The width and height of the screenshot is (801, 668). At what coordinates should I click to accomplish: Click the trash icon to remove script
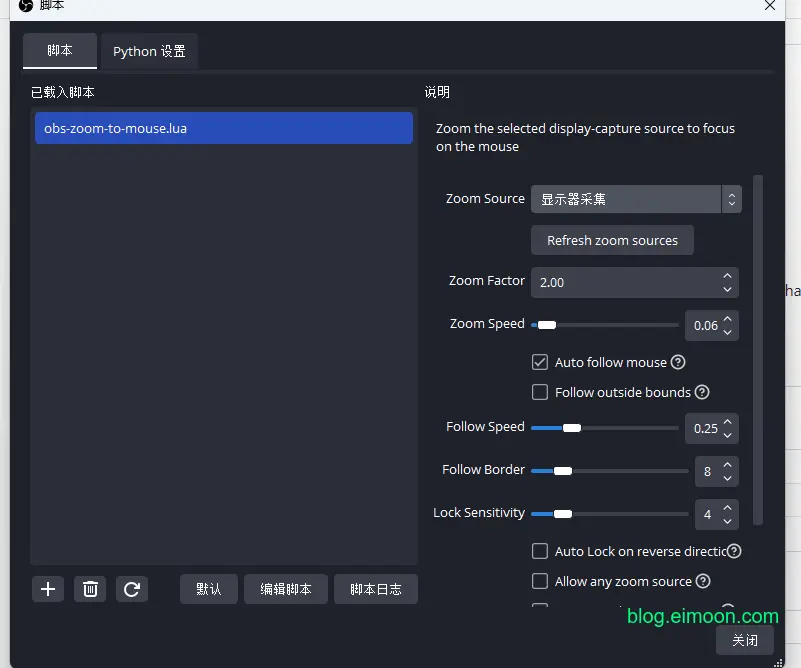pyautogui.click(x=90, y=589)
